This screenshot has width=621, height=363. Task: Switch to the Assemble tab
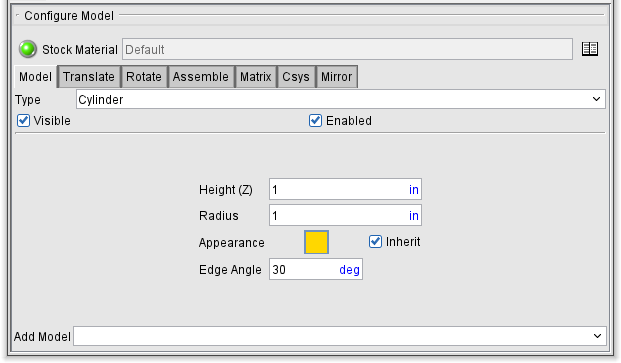[x=201, y=76]
